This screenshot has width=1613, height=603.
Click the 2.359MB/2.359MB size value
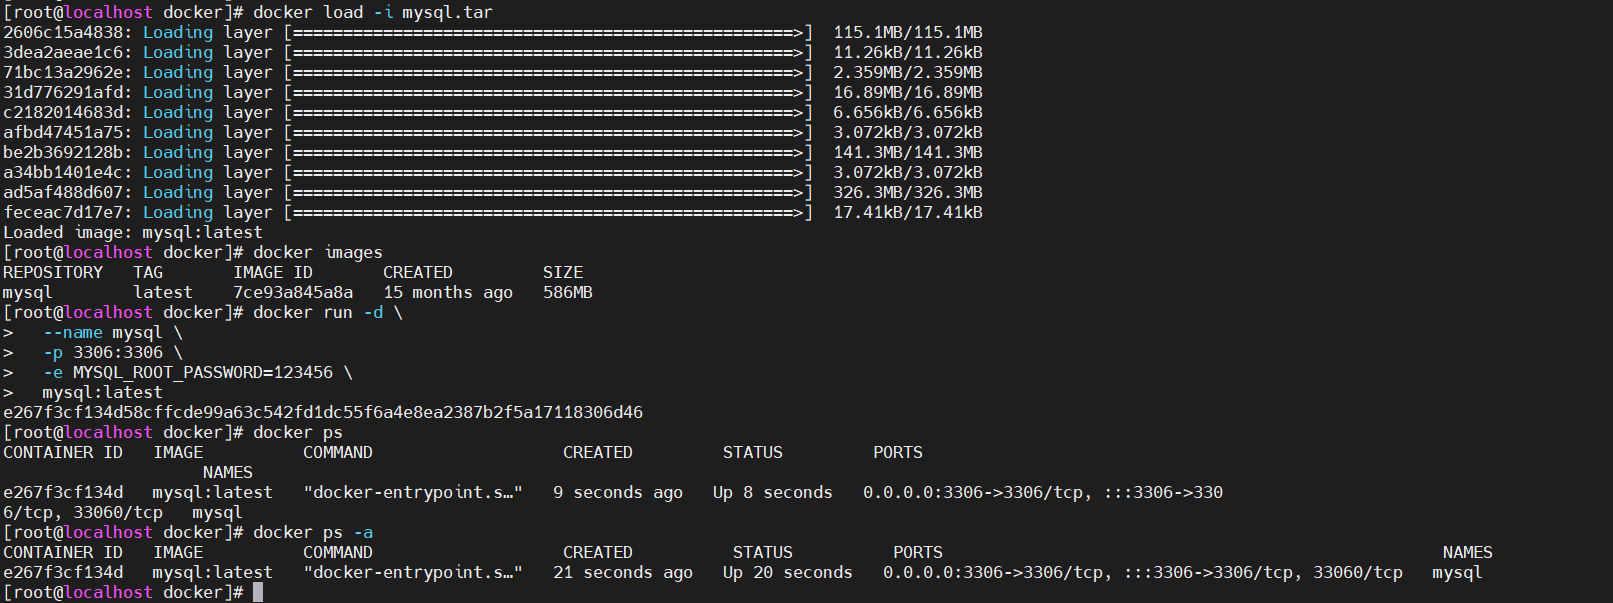pos(908,72)
